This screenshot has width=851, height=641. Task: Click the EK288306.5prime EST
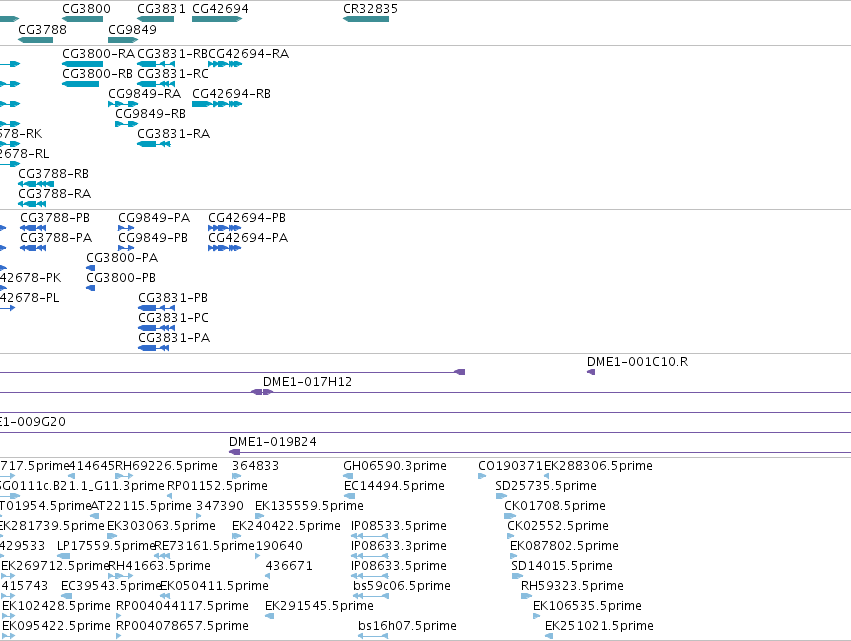547,476
